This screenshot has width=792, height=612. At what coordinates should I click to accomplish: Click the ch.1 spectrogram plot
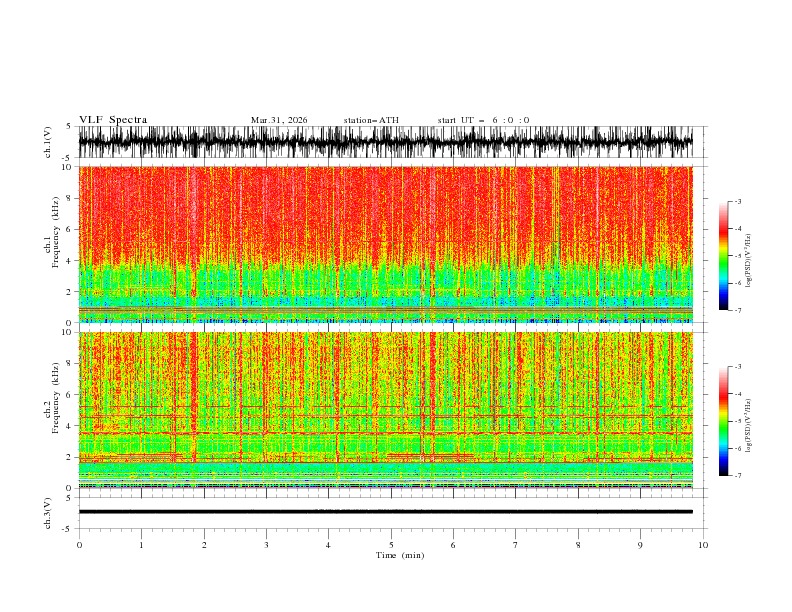[385, 244]
